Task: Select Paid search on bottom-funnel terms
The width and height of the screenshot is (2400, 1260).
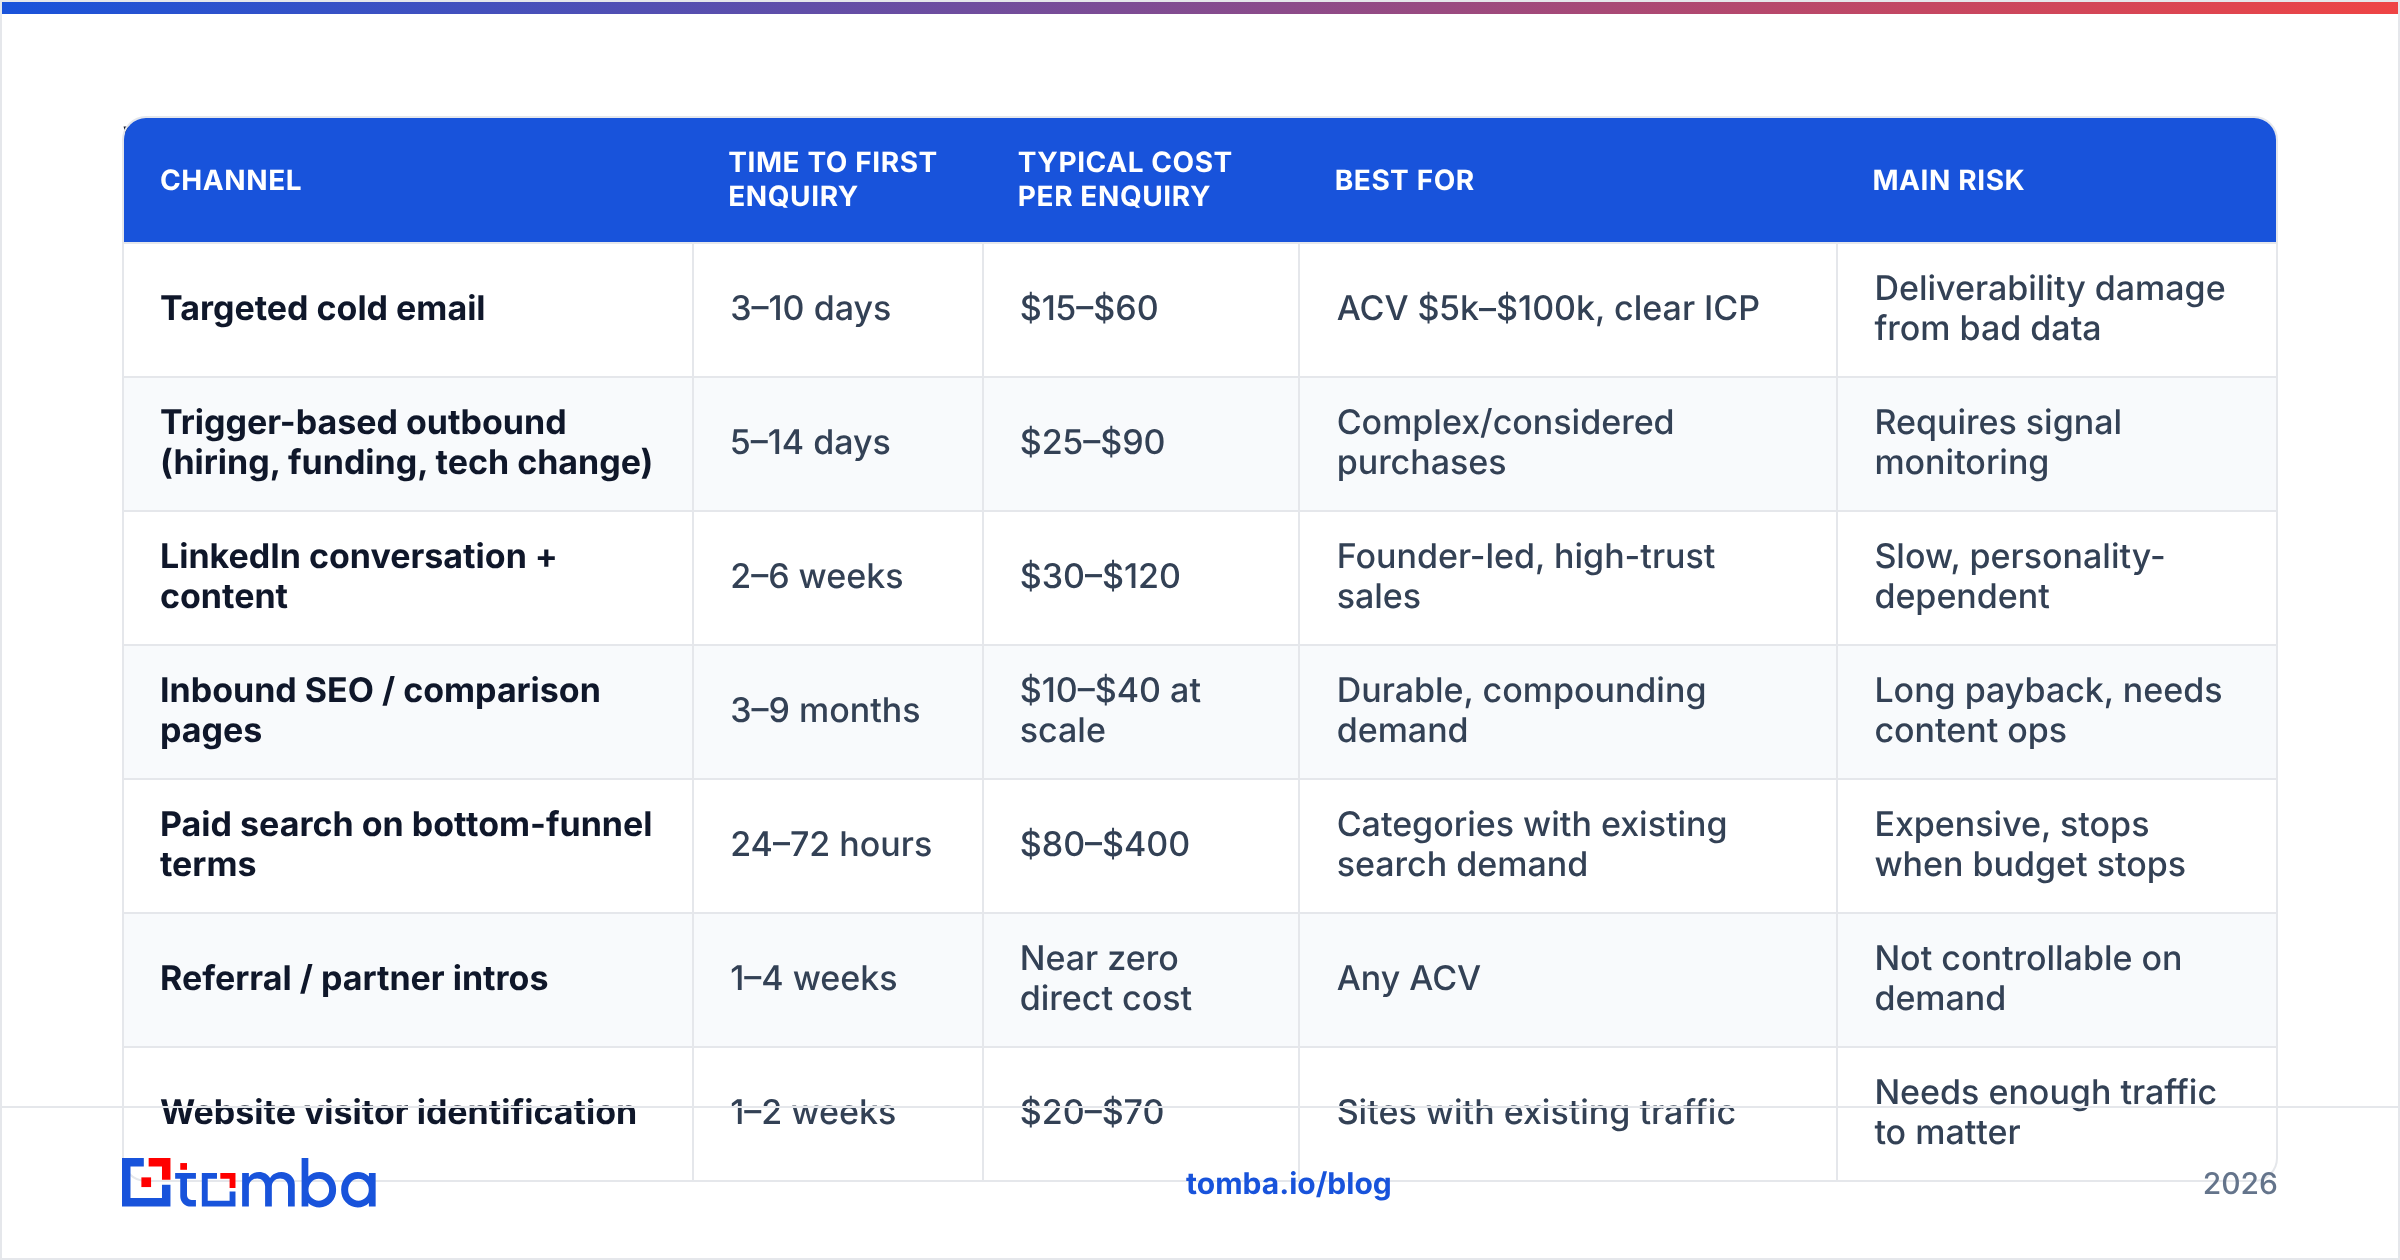Action: click(406, 844)
